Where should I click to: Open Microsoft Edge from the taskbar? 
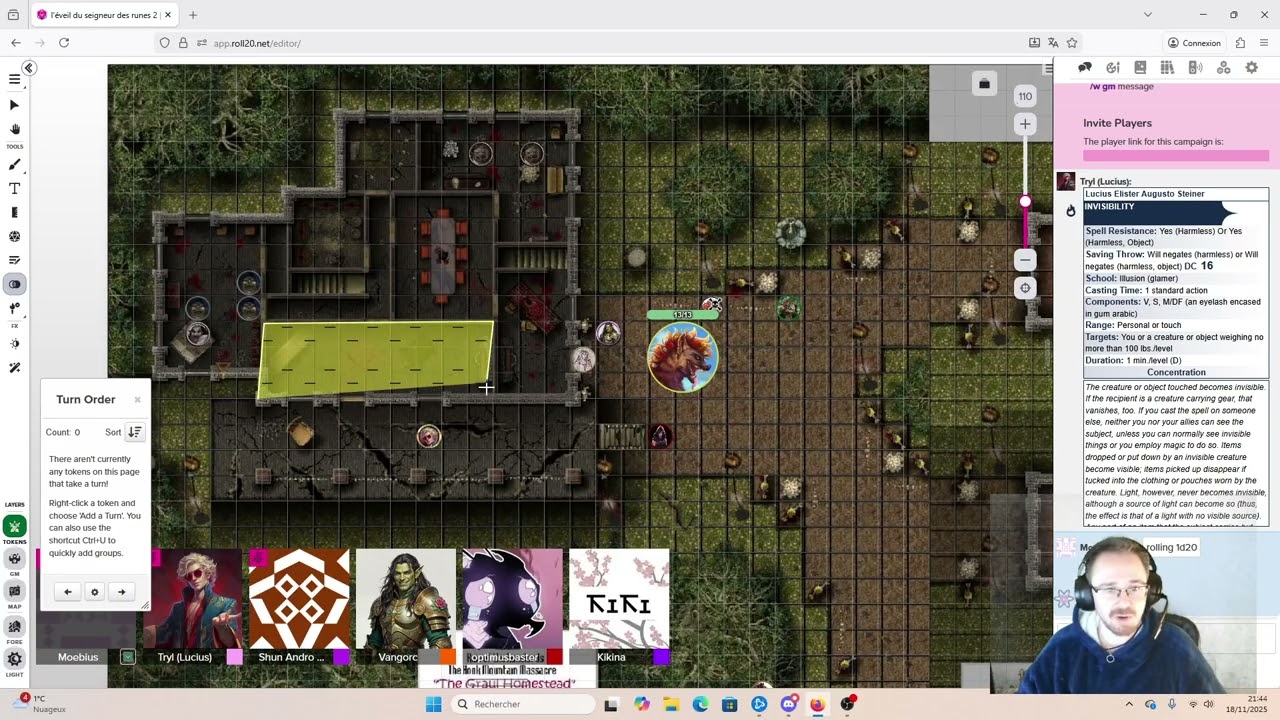tap(700, 704)
